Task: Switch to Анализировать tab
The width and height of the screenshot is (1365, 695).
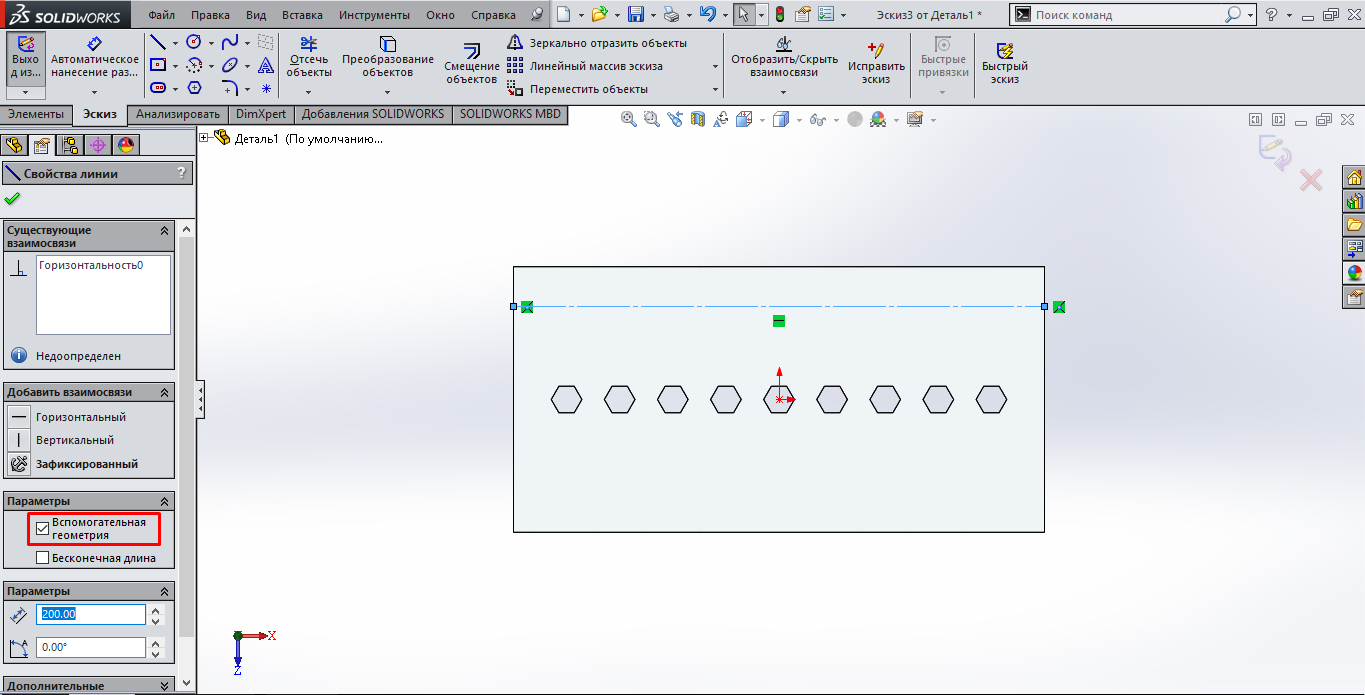Action: click(x=178, y=114)
